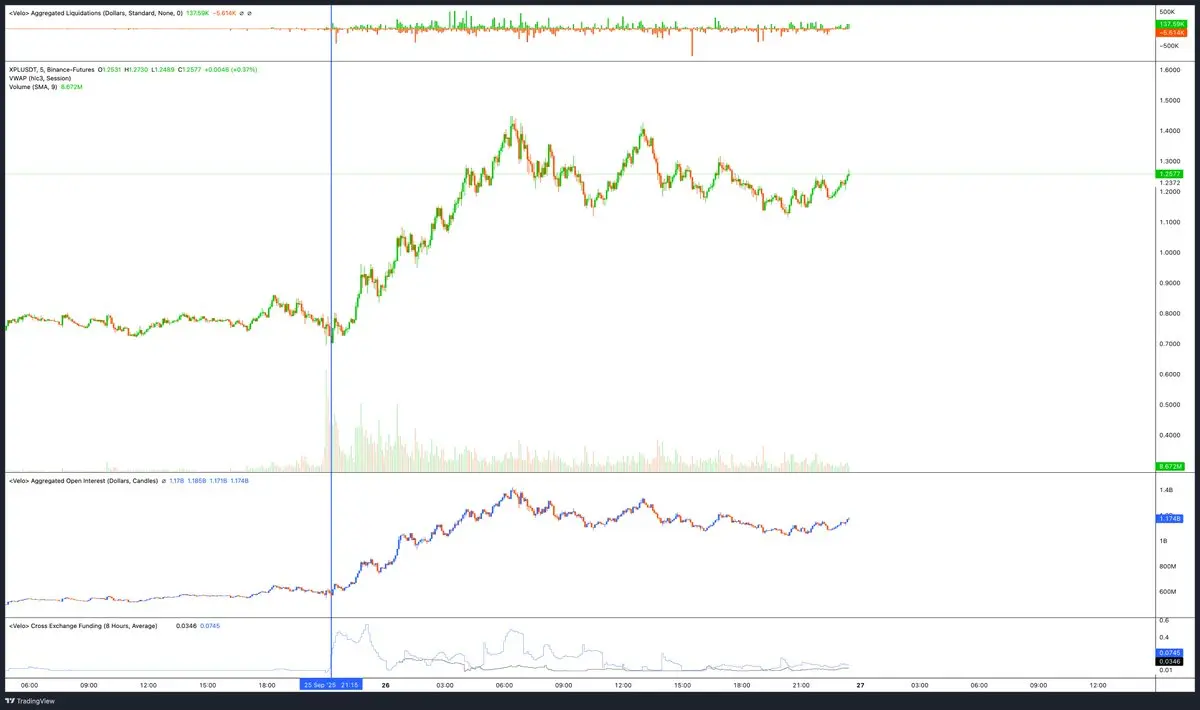This screenshot has width=1200, height=710.
Task: Click the black 0.0346 label on the funding scale
Action: 1169,662
